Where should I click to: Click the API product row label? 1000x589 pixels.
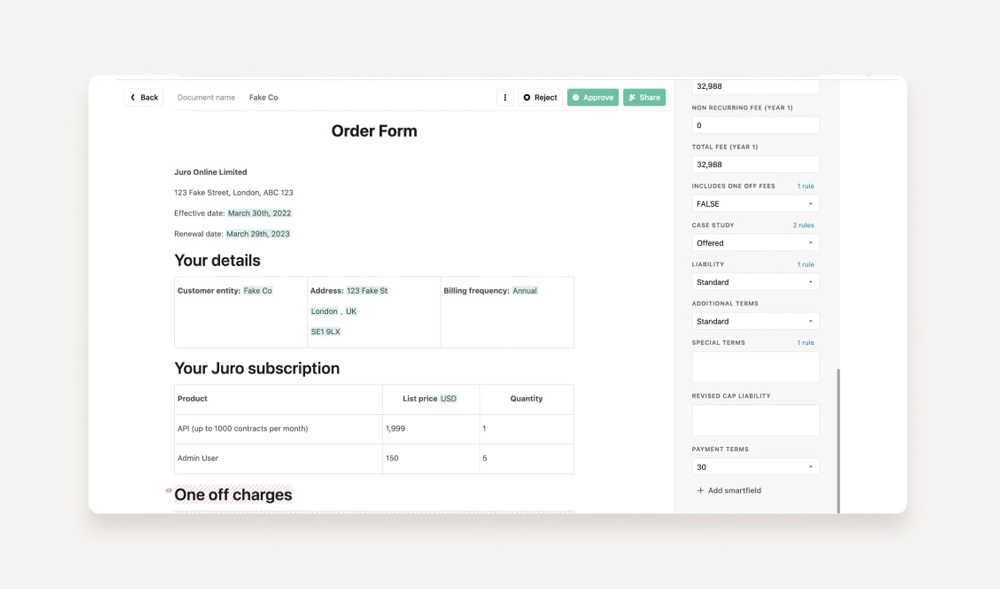(243, 429)
